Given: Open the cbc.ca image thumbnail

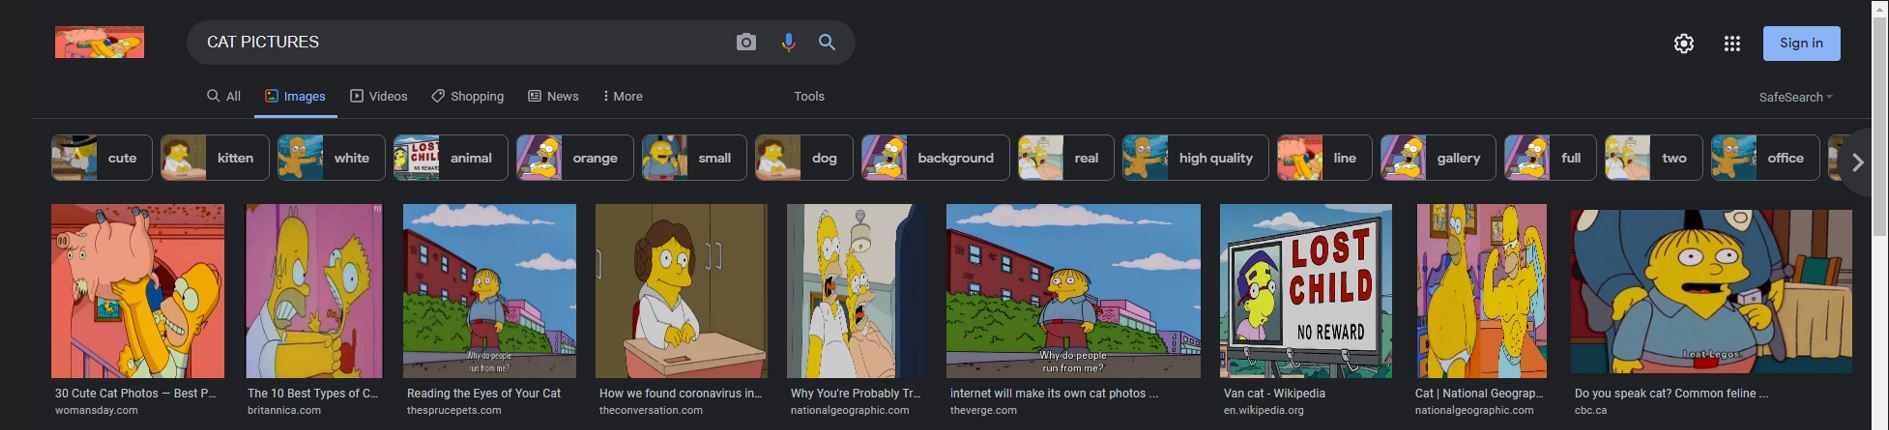Looking at the screenshot, I should 1711,291.
